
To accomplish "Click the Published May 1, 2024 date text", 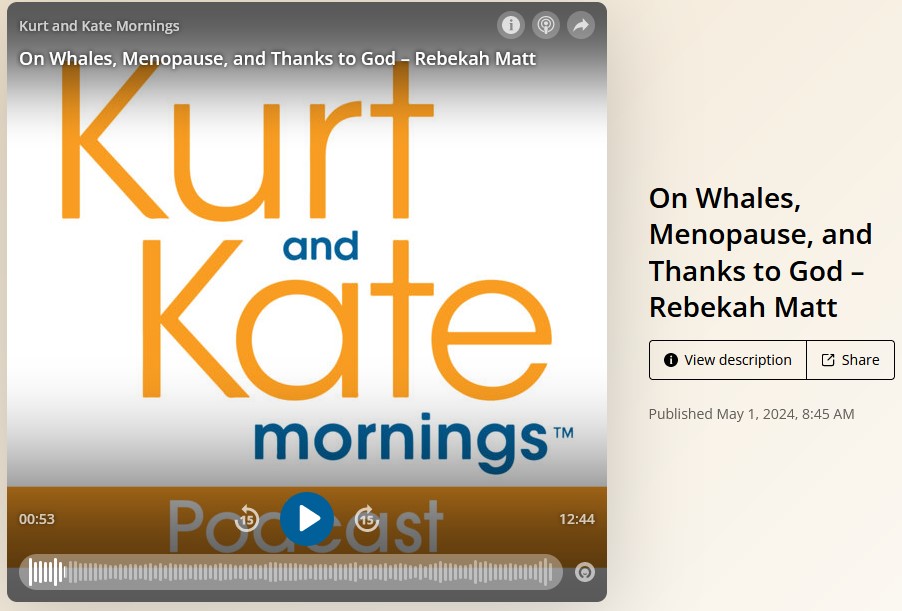I will coord(751,414).
